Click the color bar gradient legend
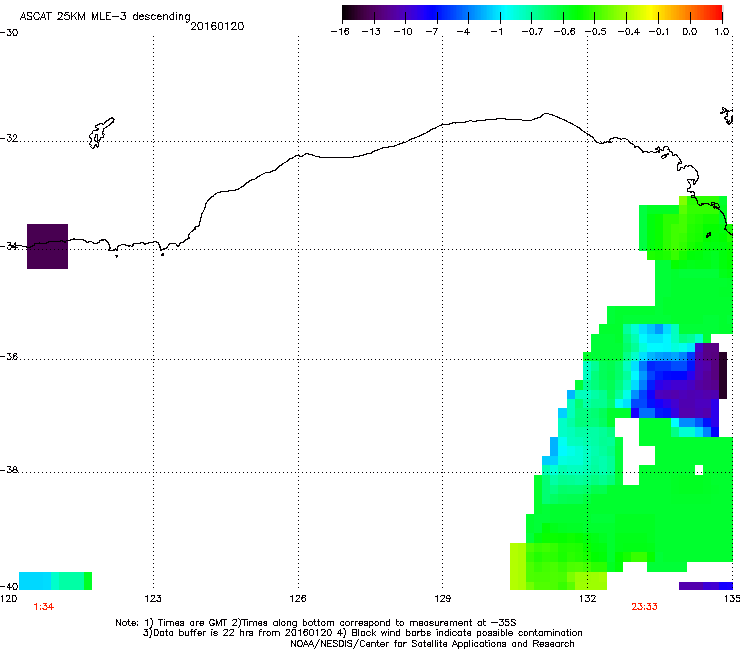The width and height of the screenshot is (740, 650). pyautogui.click(x=532, y=12)
